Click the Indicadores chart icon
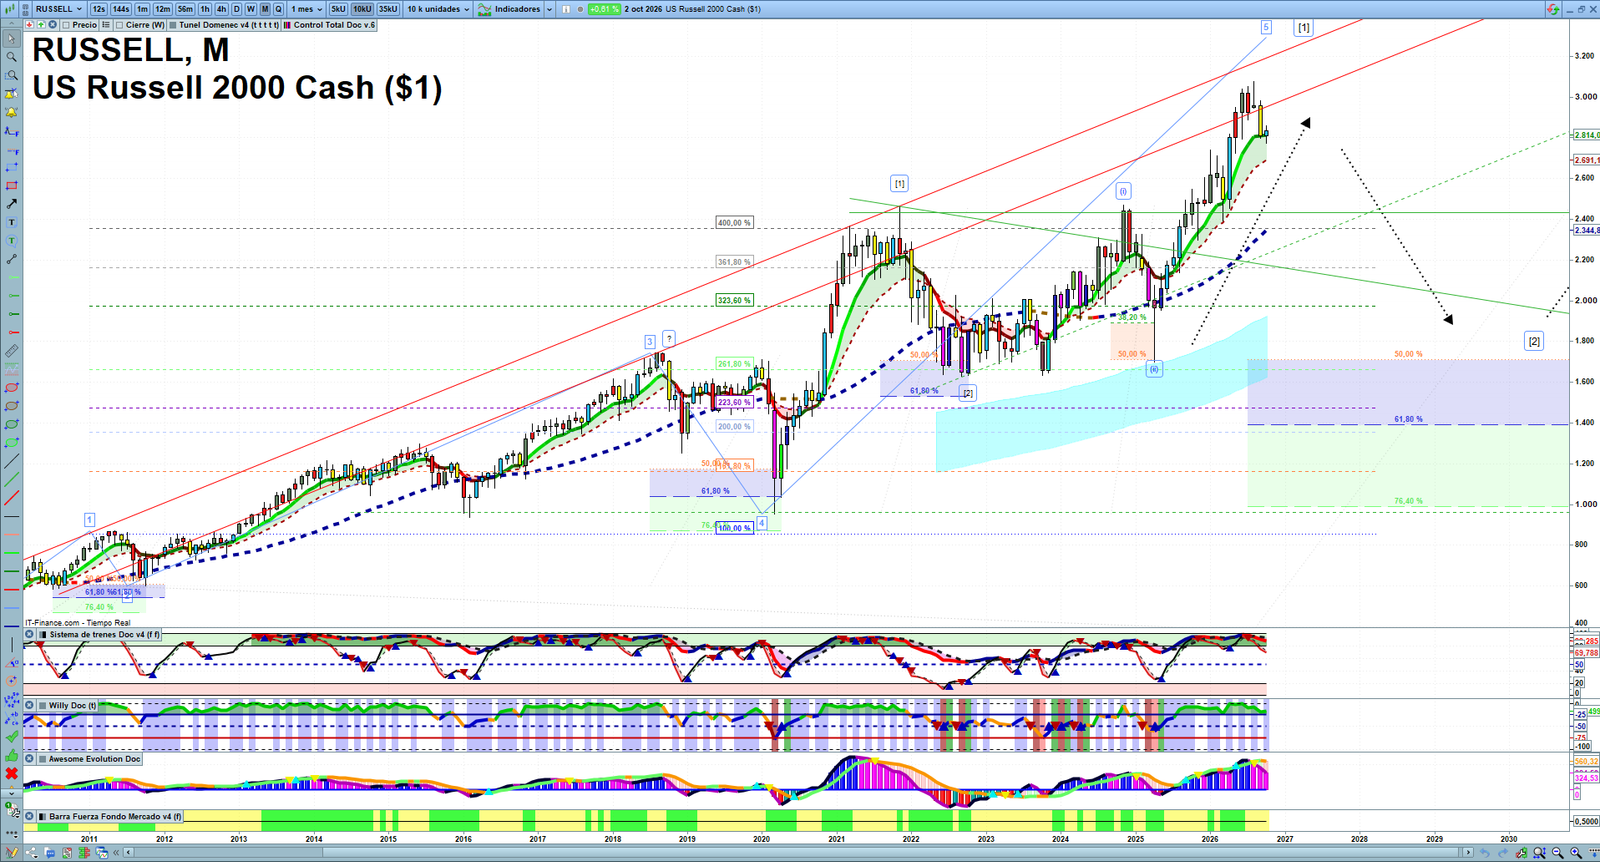The height and width of the screenshot is (862, 1600). tap(485, 9)
